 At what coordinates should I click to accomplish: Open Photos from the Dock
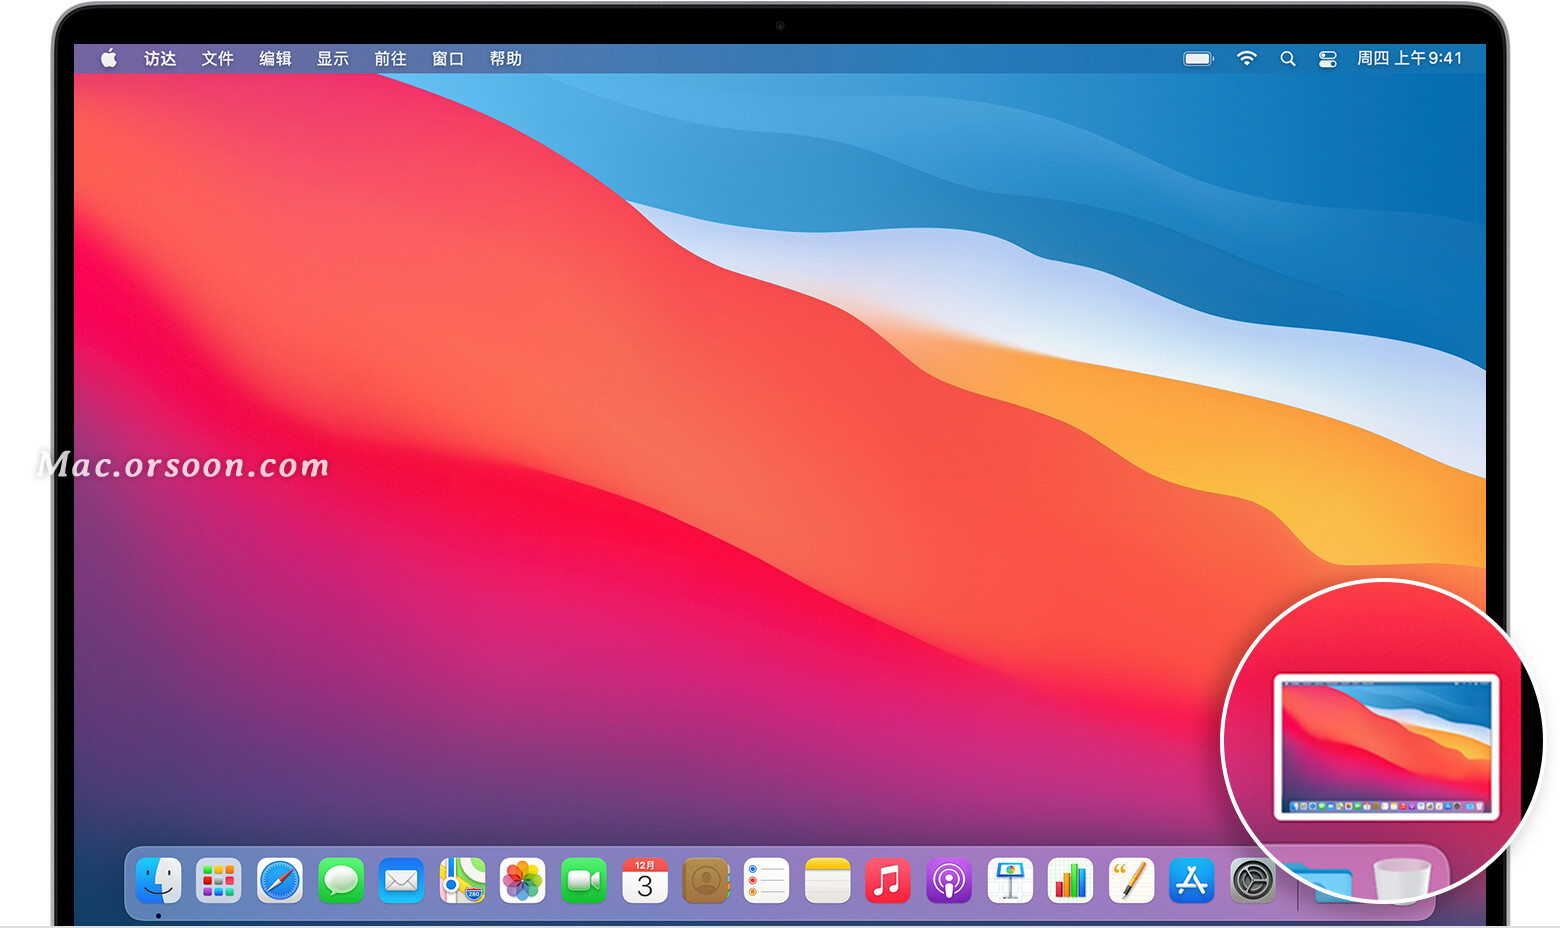click(x=523, y=881)
